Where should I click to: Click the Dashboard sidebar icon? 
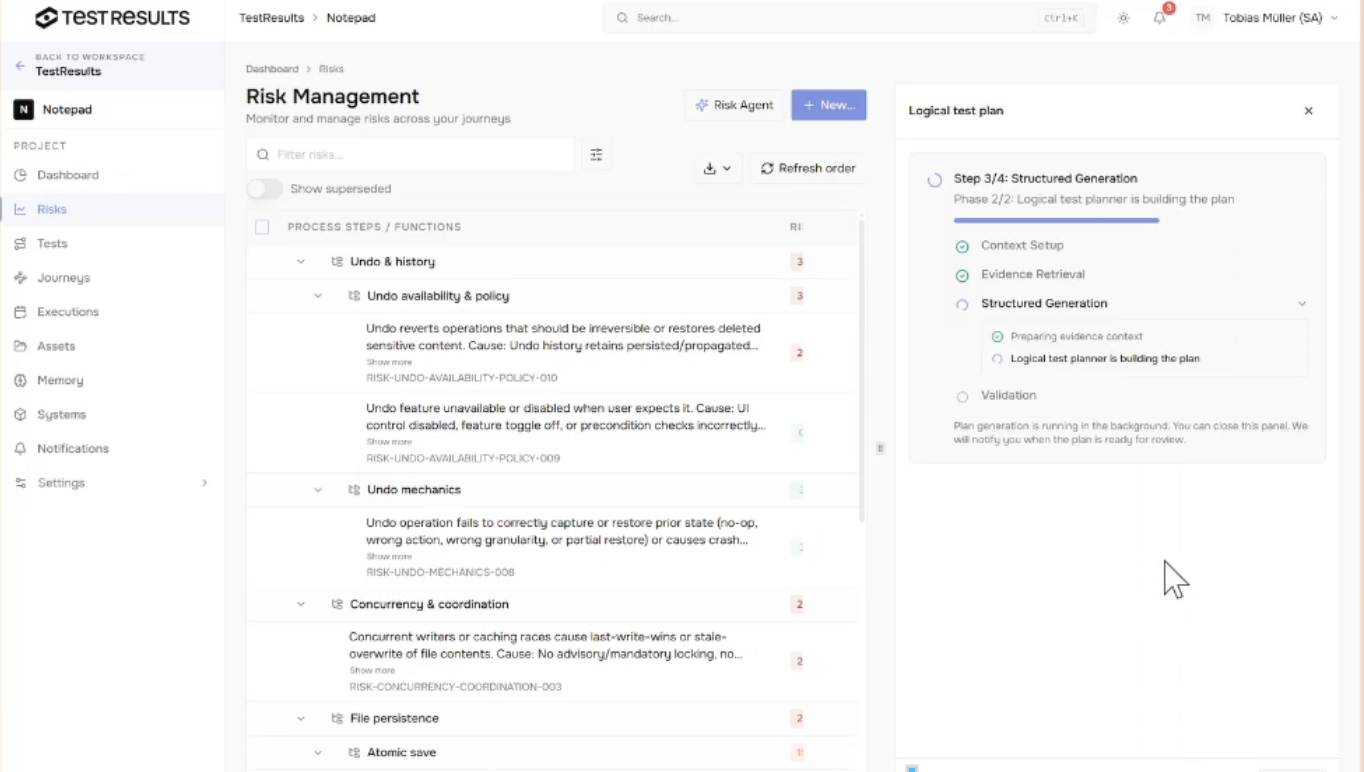(20, 175)
